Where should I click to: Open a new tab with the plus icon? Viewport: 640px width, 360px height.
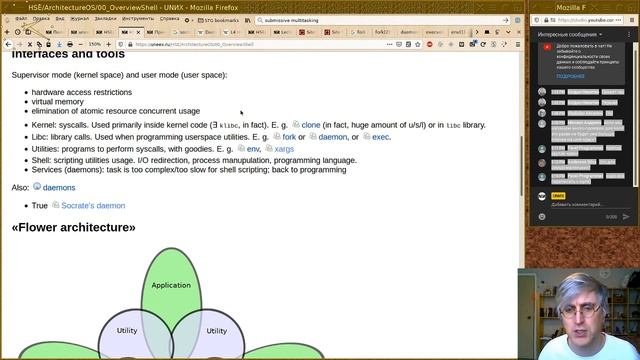click(x=7, y=32)
